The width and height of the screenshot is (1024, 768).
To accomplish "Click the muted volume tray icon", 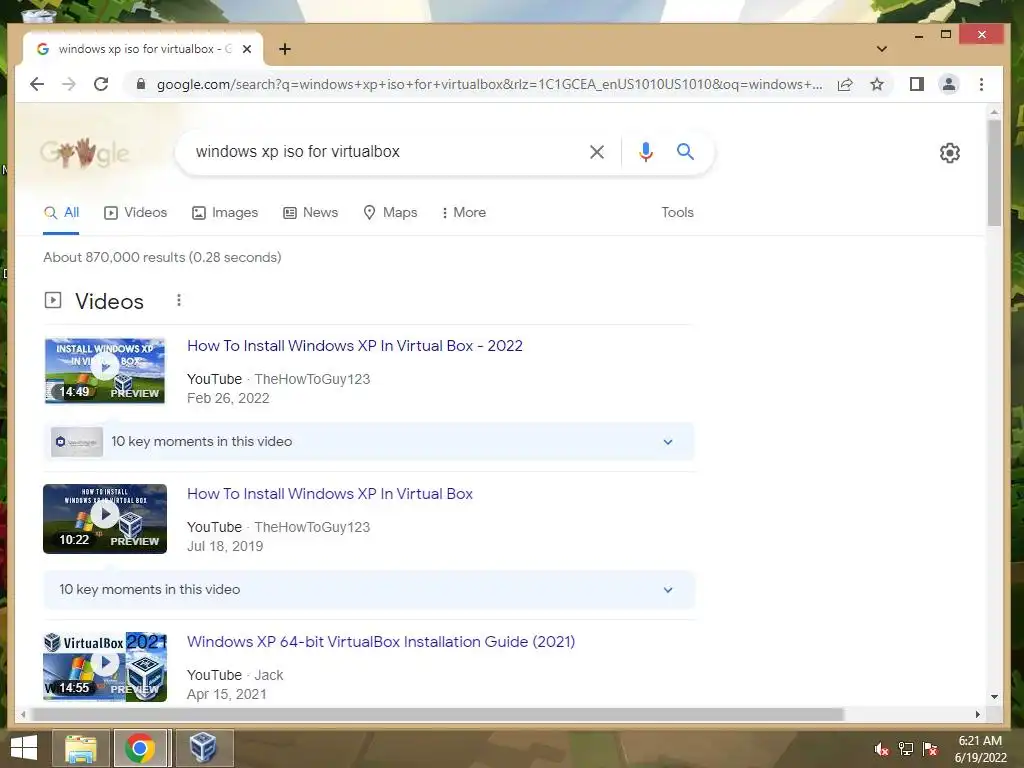I will tap(882, 750).
